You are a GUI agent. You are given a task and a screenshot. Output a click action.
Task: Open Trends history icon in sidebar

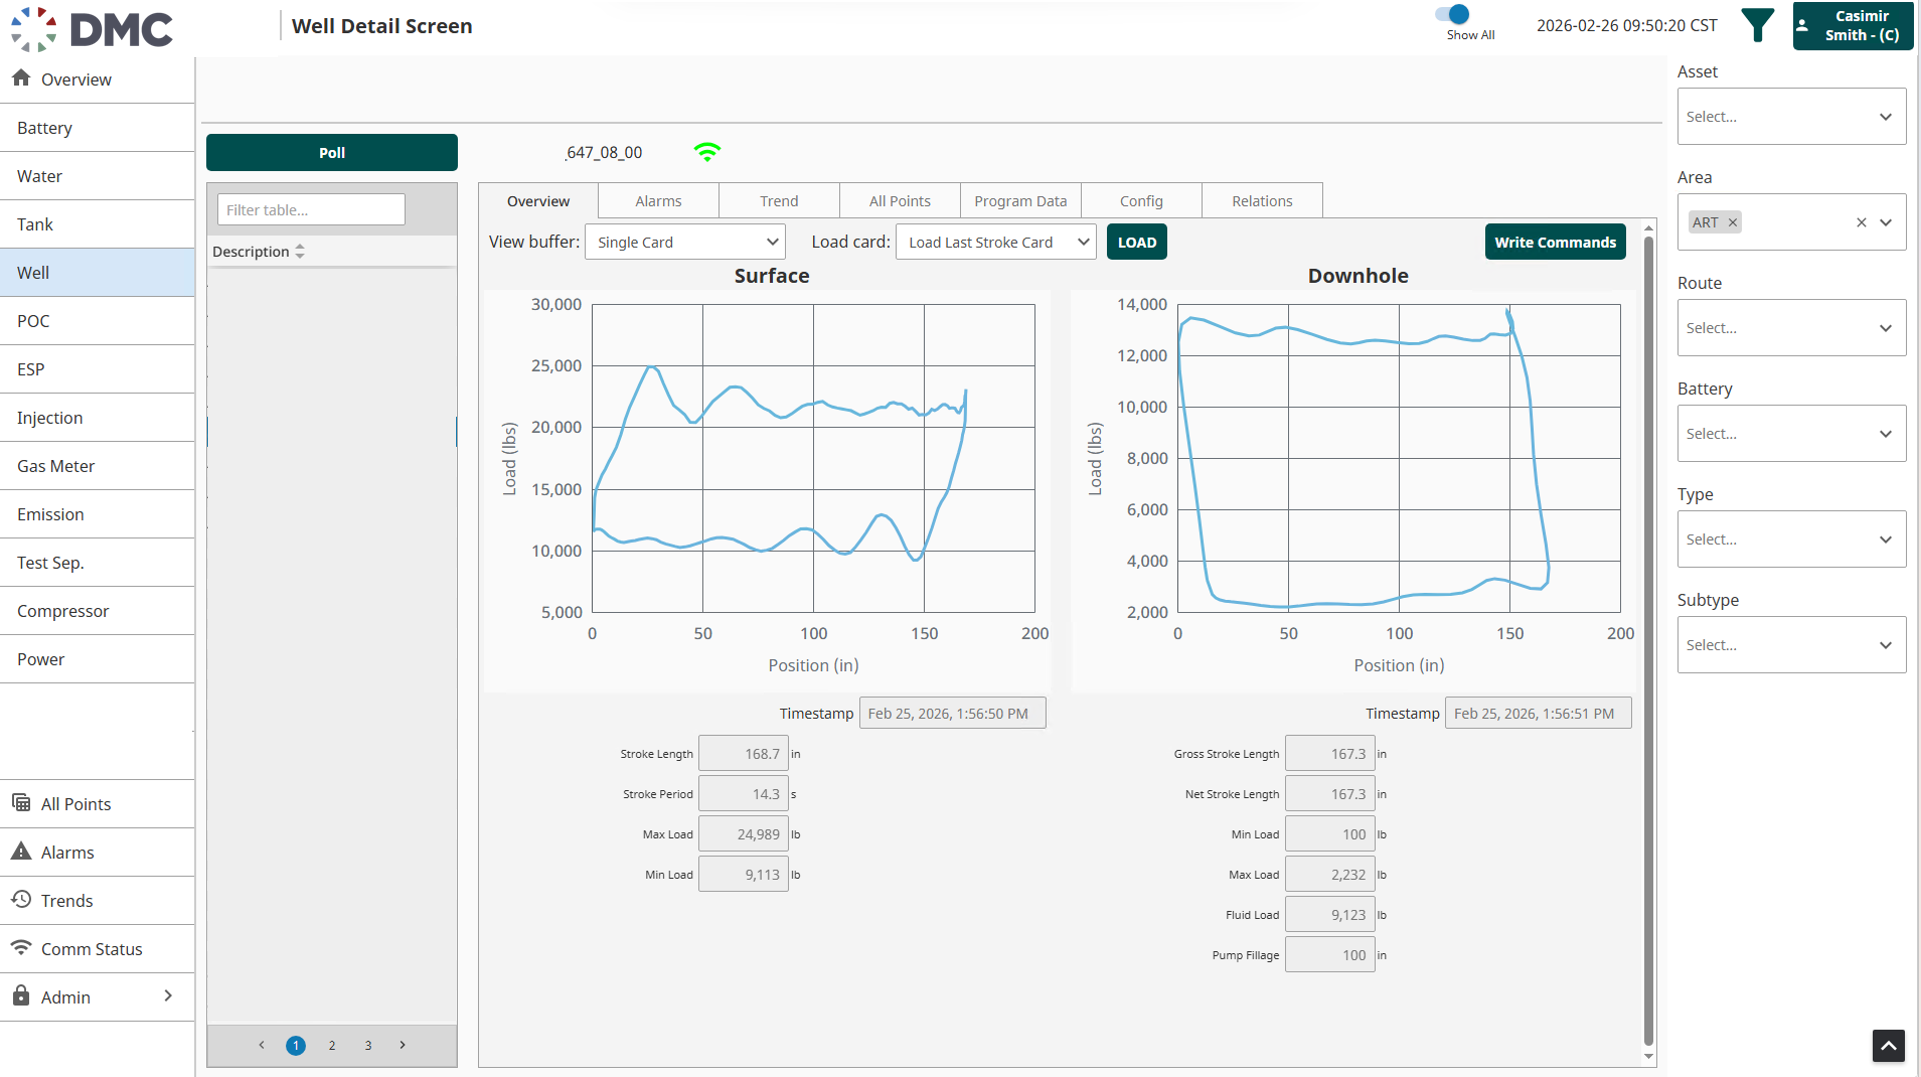pyautogui.click(x=21, y=899)
